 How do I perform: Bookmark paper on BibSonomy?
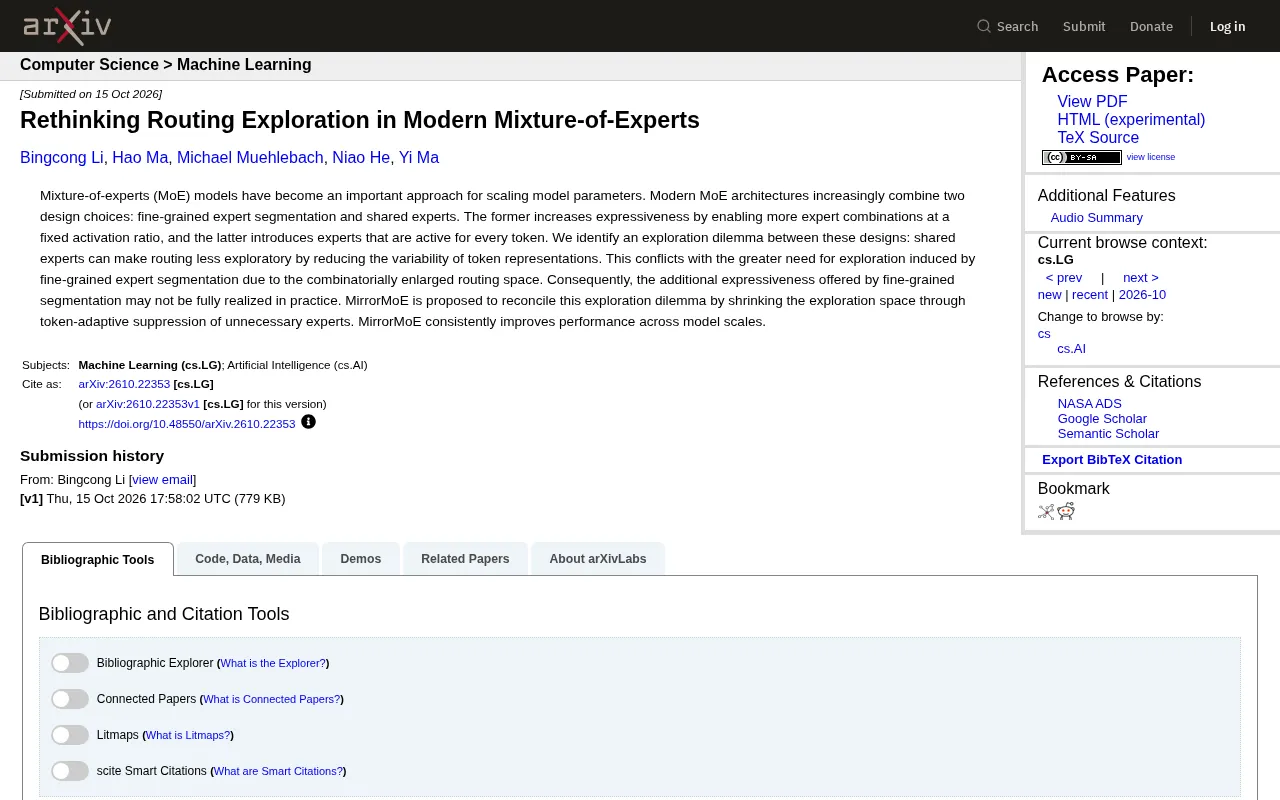[x=1046, y=512]
